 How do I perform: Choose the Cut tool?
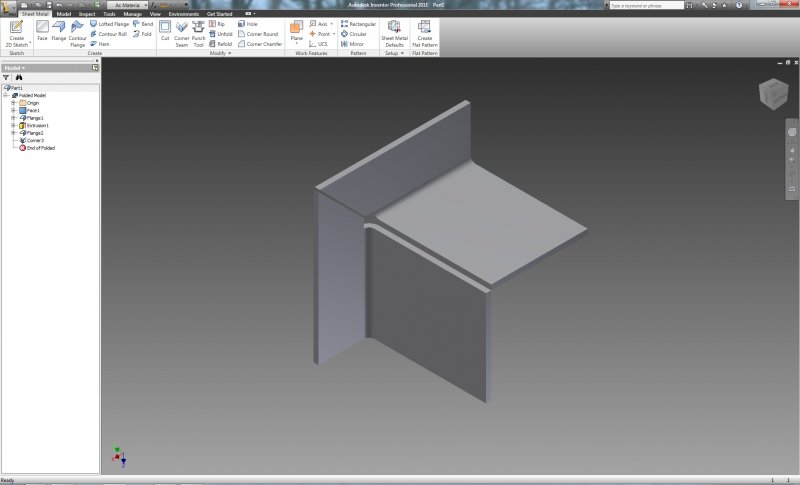tap(165, 32)
